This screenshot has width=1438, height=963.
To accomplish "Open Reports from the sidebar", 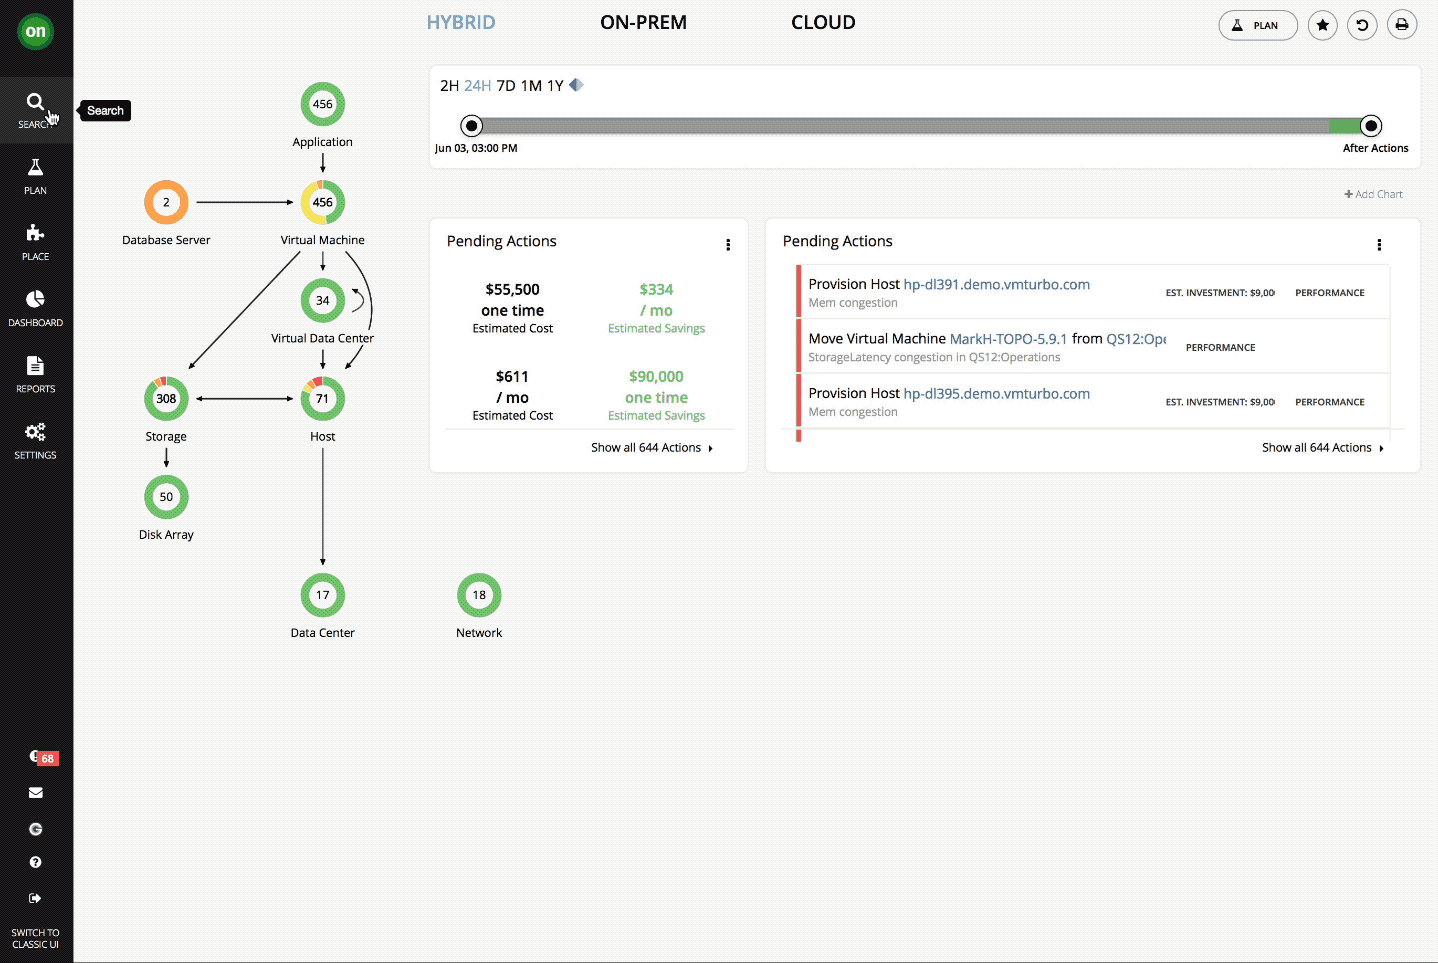I will [35, 374].
